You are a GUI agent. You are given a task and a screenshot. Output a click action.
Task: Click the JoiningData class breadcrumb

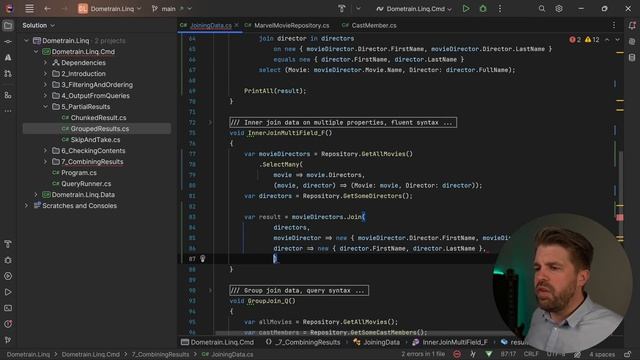[x=377, y=342]
